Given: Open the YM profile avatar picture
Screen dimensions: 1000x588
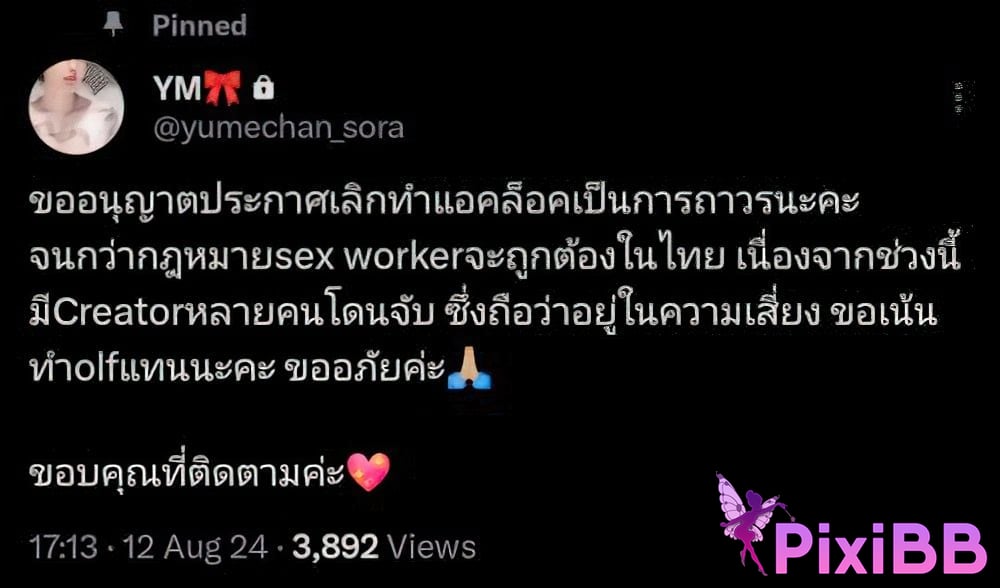Looking at the screenshot, I should [x=76, y=107].
